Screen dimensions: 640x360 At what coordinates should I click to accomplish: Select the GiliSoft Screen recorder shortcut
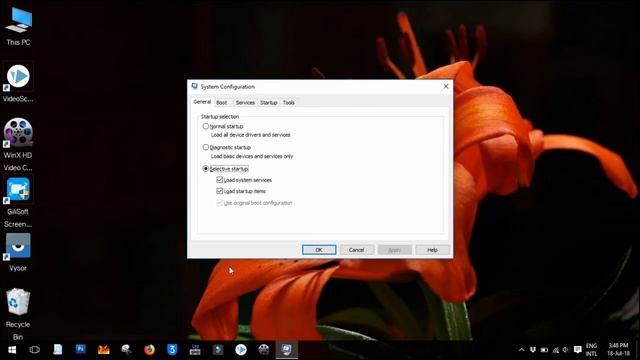[18, 202]
